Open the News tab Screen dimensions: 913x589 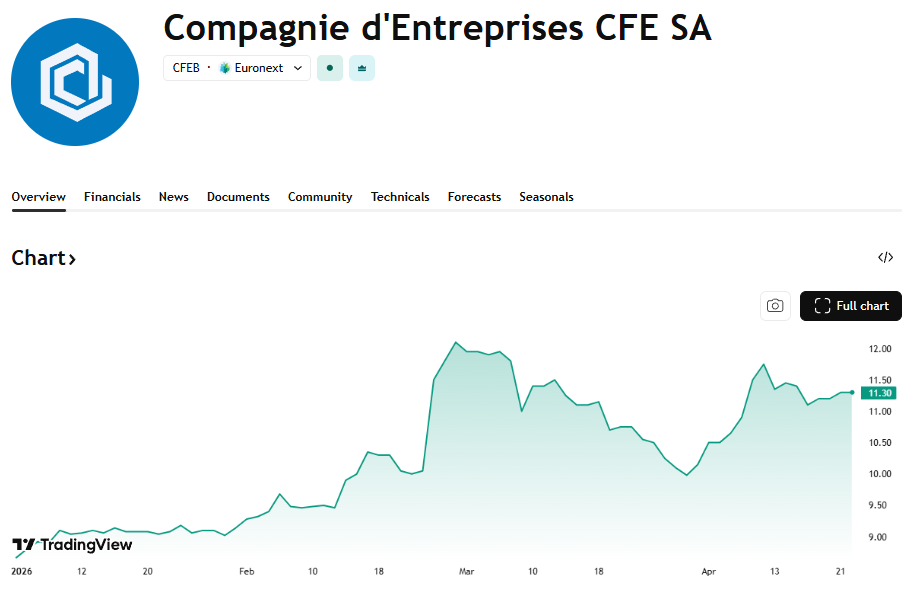pos(174,197)
